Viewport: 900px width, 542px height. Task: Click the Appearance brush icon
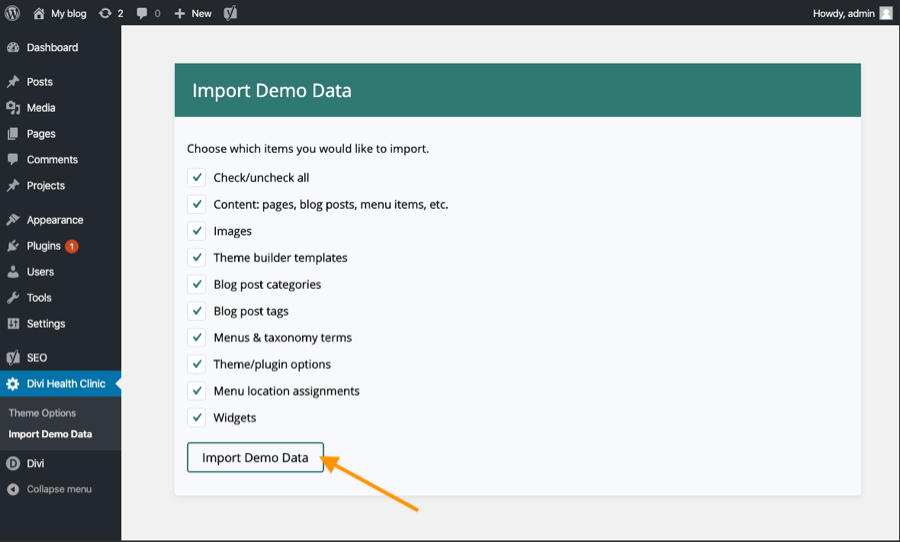(x=13, y=220)
